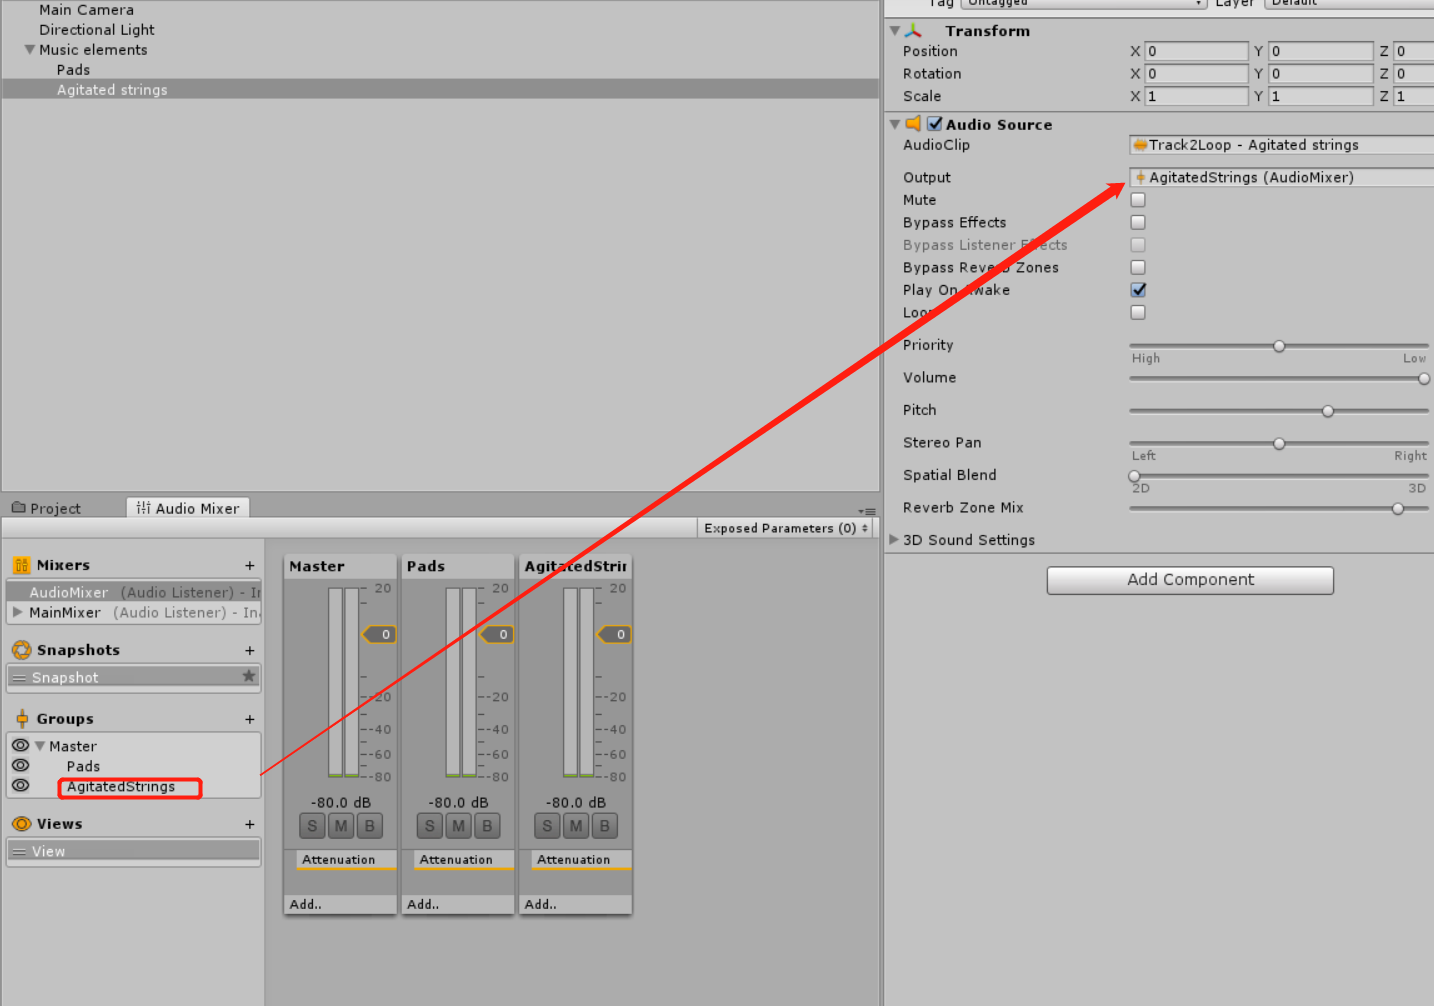
Task: Solo the Master mixer group
Action: pos(312,826)
